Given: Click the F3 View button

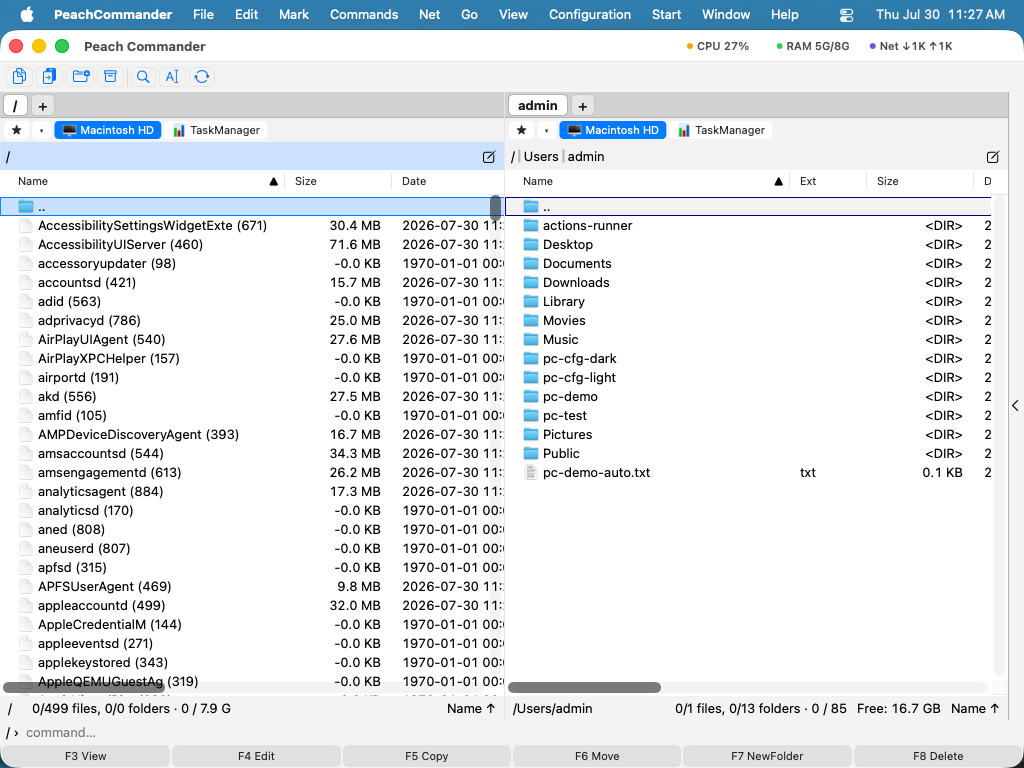Looking at the screenshot, I should coord(86,756).
